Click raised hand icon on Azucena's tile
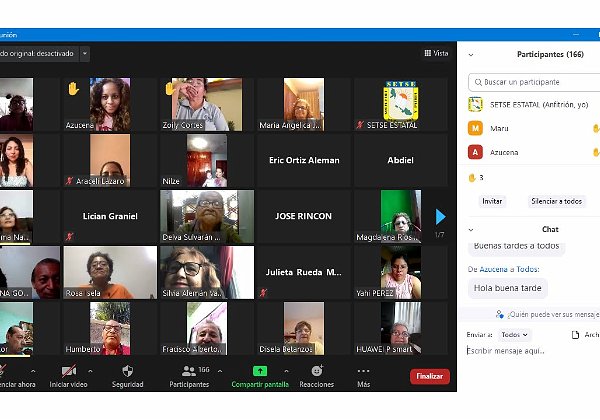The height and width of the screenshot is (420, 600). coord(73,89)
